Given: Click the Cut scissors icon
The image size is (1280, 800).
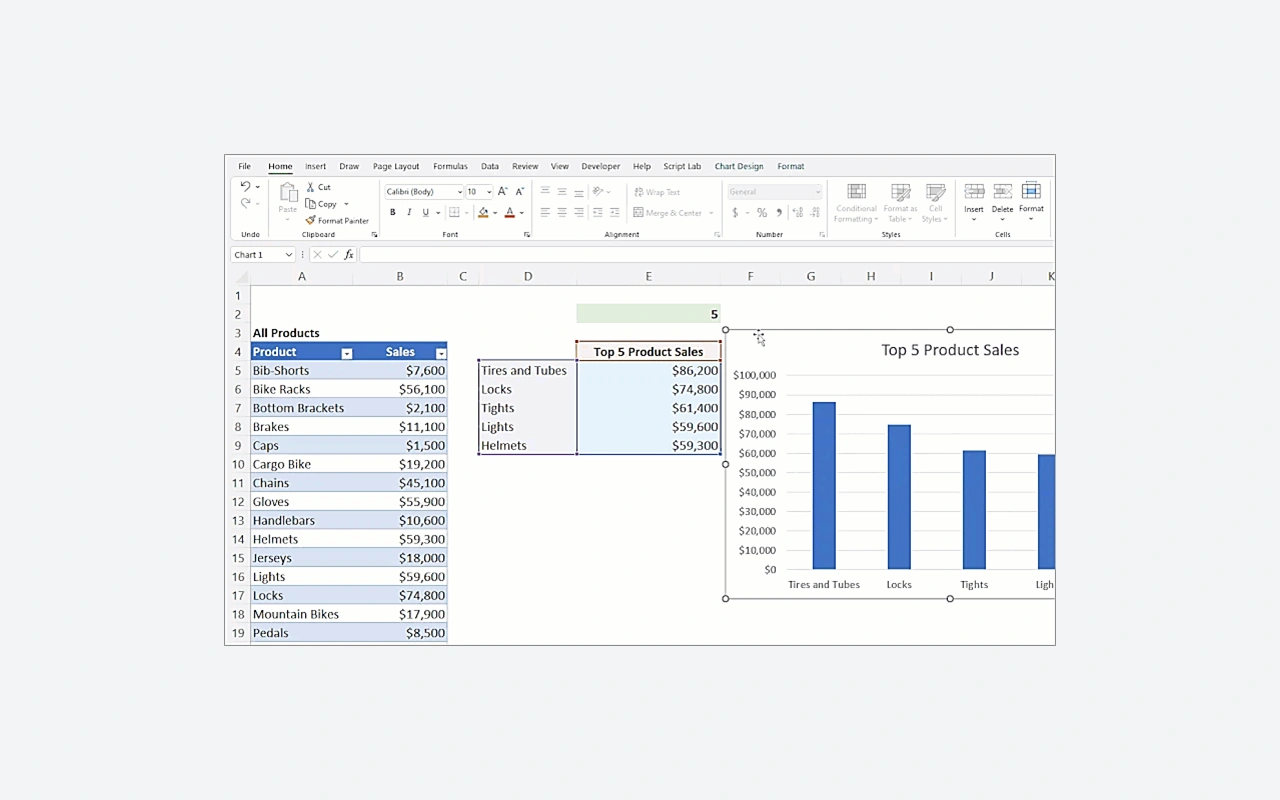Looking at the screenshot, I should point(311,187).
